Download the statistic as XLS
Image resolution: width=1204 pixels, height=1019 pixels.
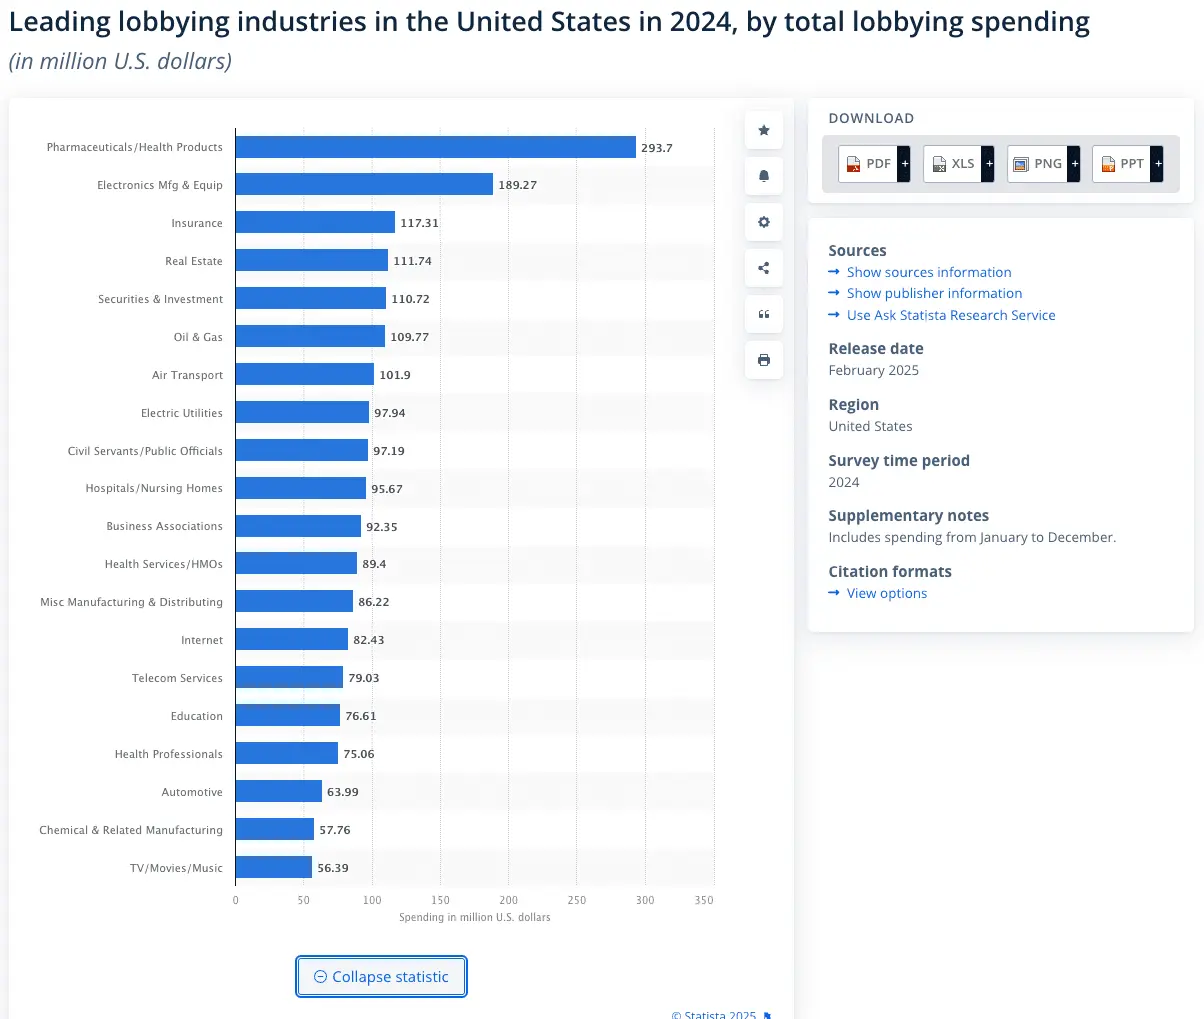tap(953, 164)
